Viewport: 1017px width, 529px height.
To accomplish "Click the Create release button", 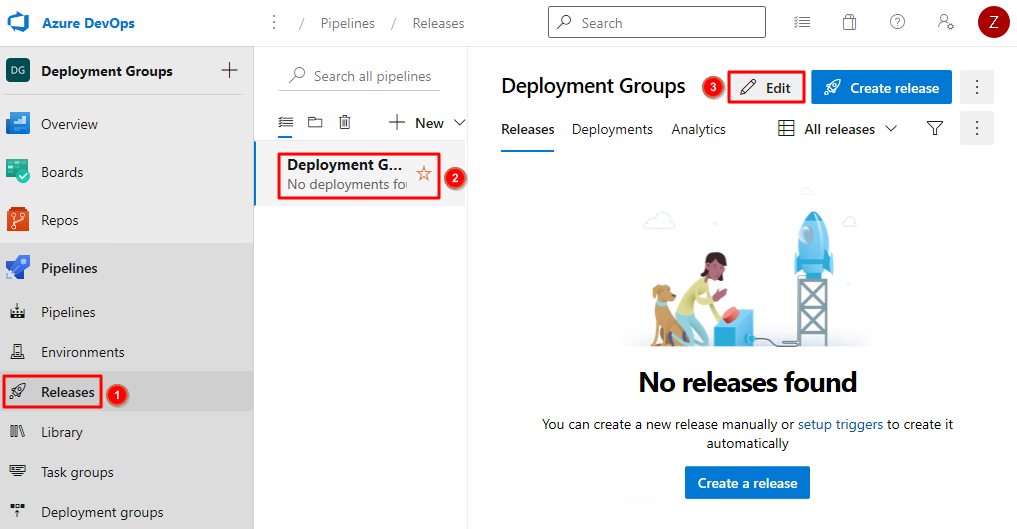I will click(881, 88).
